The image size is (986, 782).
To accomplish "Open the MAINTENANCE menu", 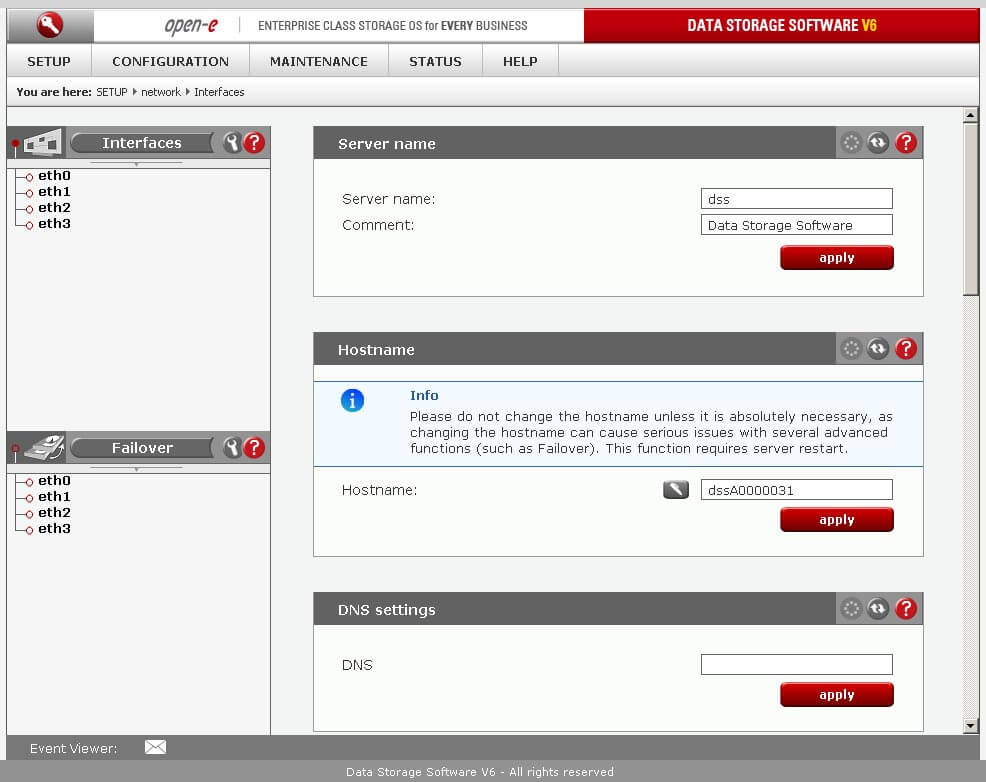I will point(318,61).
